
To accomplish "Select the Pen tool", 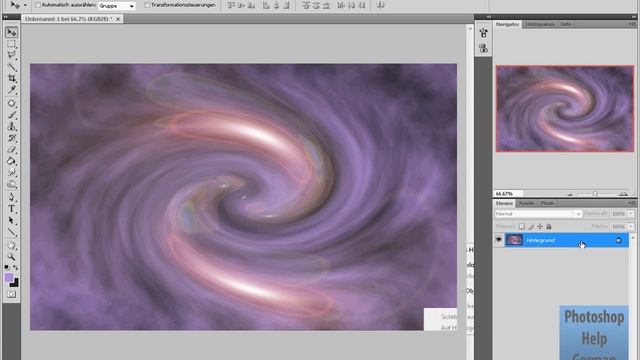I will coord(11,198).
